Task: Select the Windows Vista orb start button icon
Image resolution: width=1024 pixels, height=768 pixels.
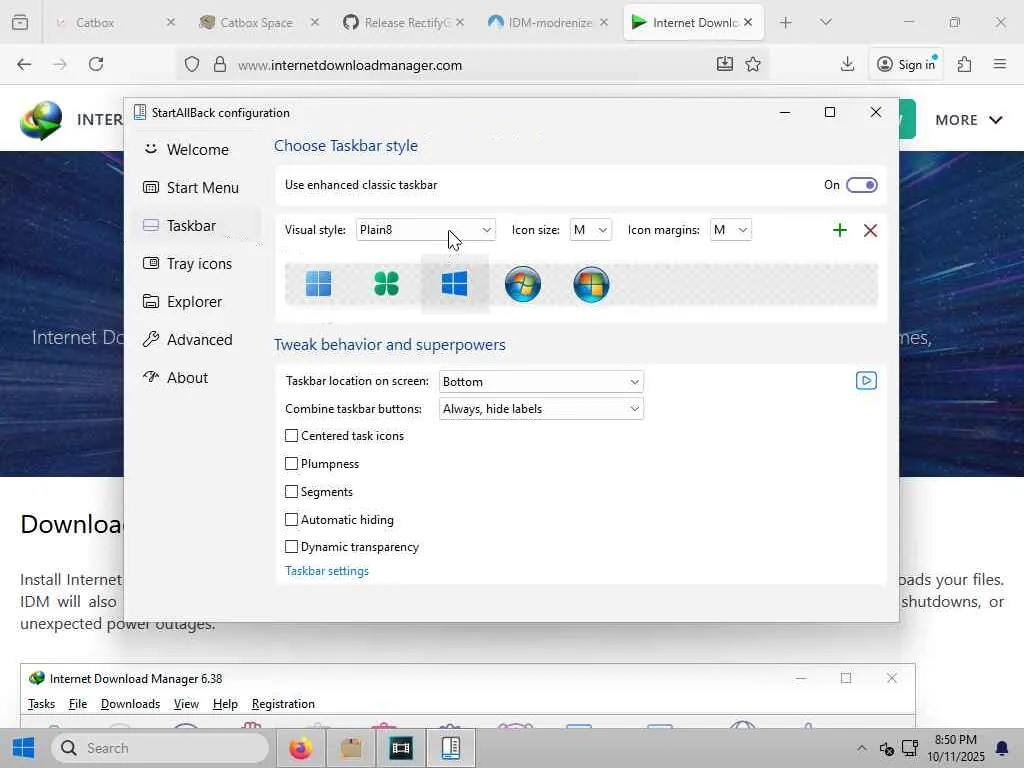Action: coord(591,284)
